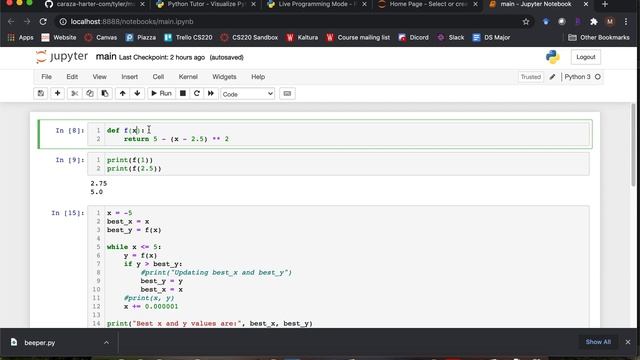This screenshot has height=360, width=640.
Task: Rename notebook by clicking main title
Action: 106,56
